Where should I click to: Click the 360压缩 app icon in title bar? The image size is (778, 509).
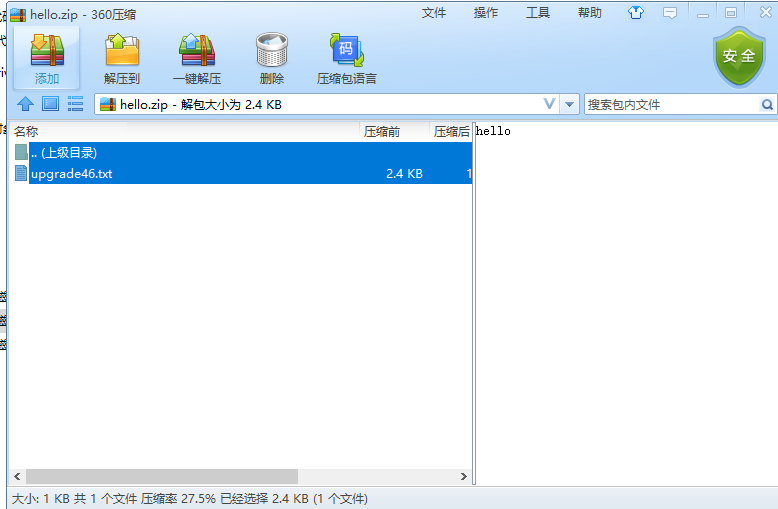[18, 14]
